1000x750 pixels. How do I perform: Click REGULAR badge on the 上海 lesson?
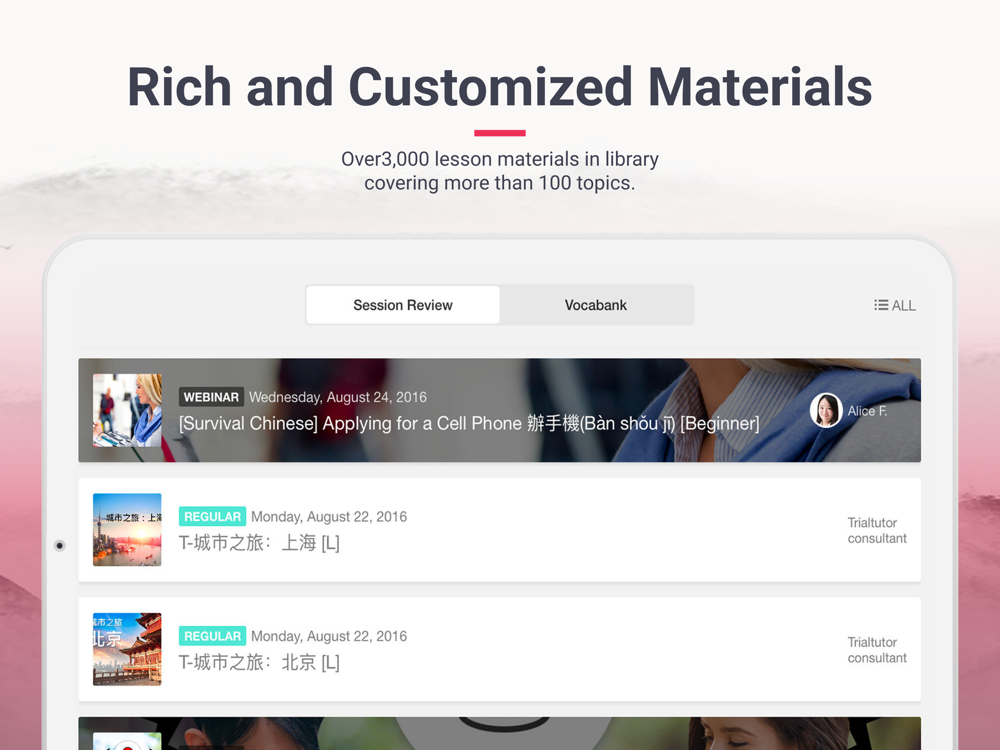click(212, 516)
